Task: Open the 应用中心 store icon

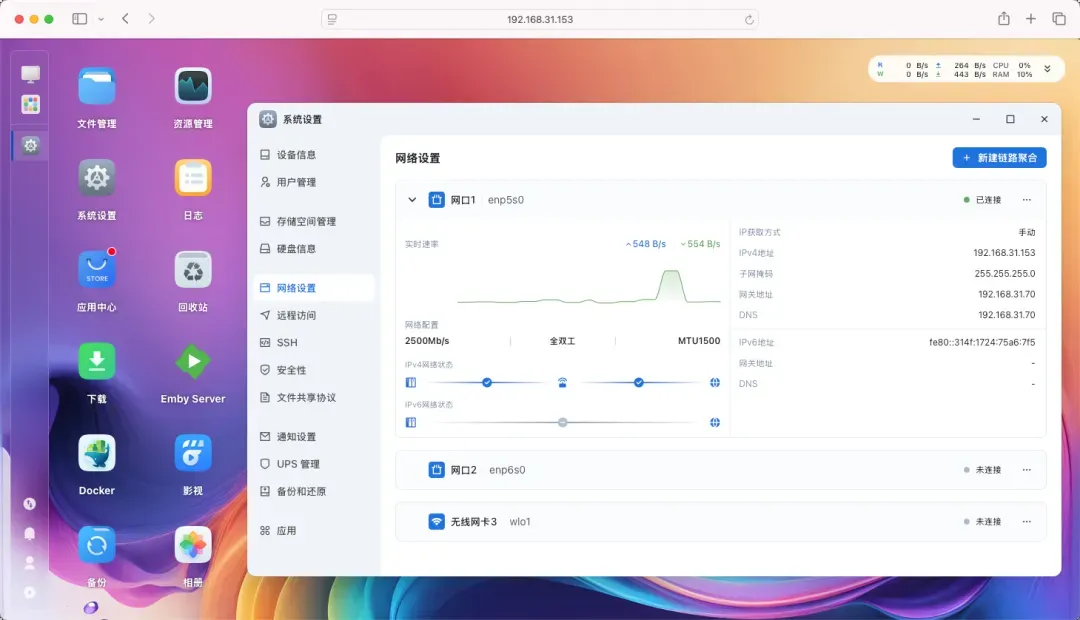Action: click(97, 270)
